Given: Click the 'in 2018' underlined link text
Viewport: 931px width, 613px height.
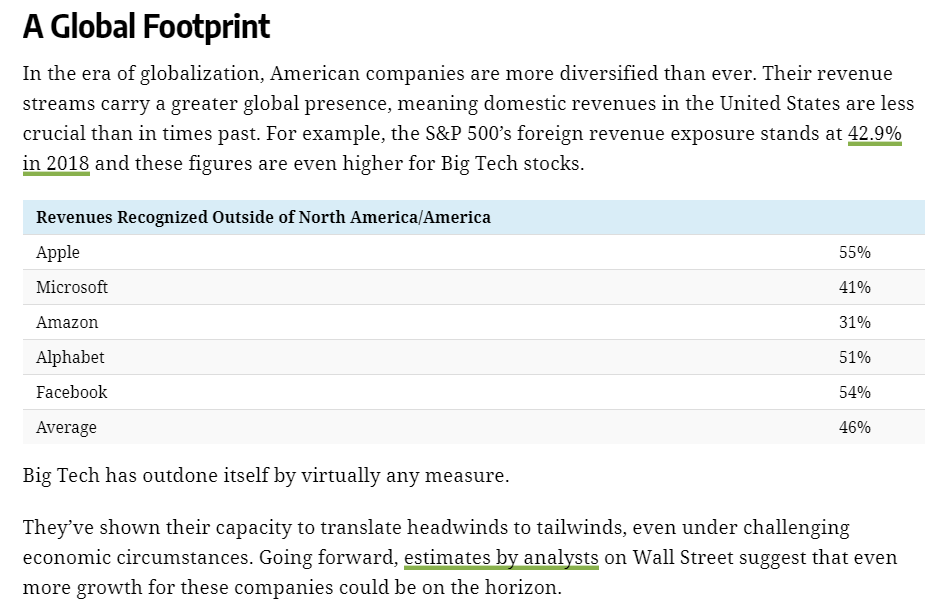Looking at the screenshot, I should (x=56, y=163).
